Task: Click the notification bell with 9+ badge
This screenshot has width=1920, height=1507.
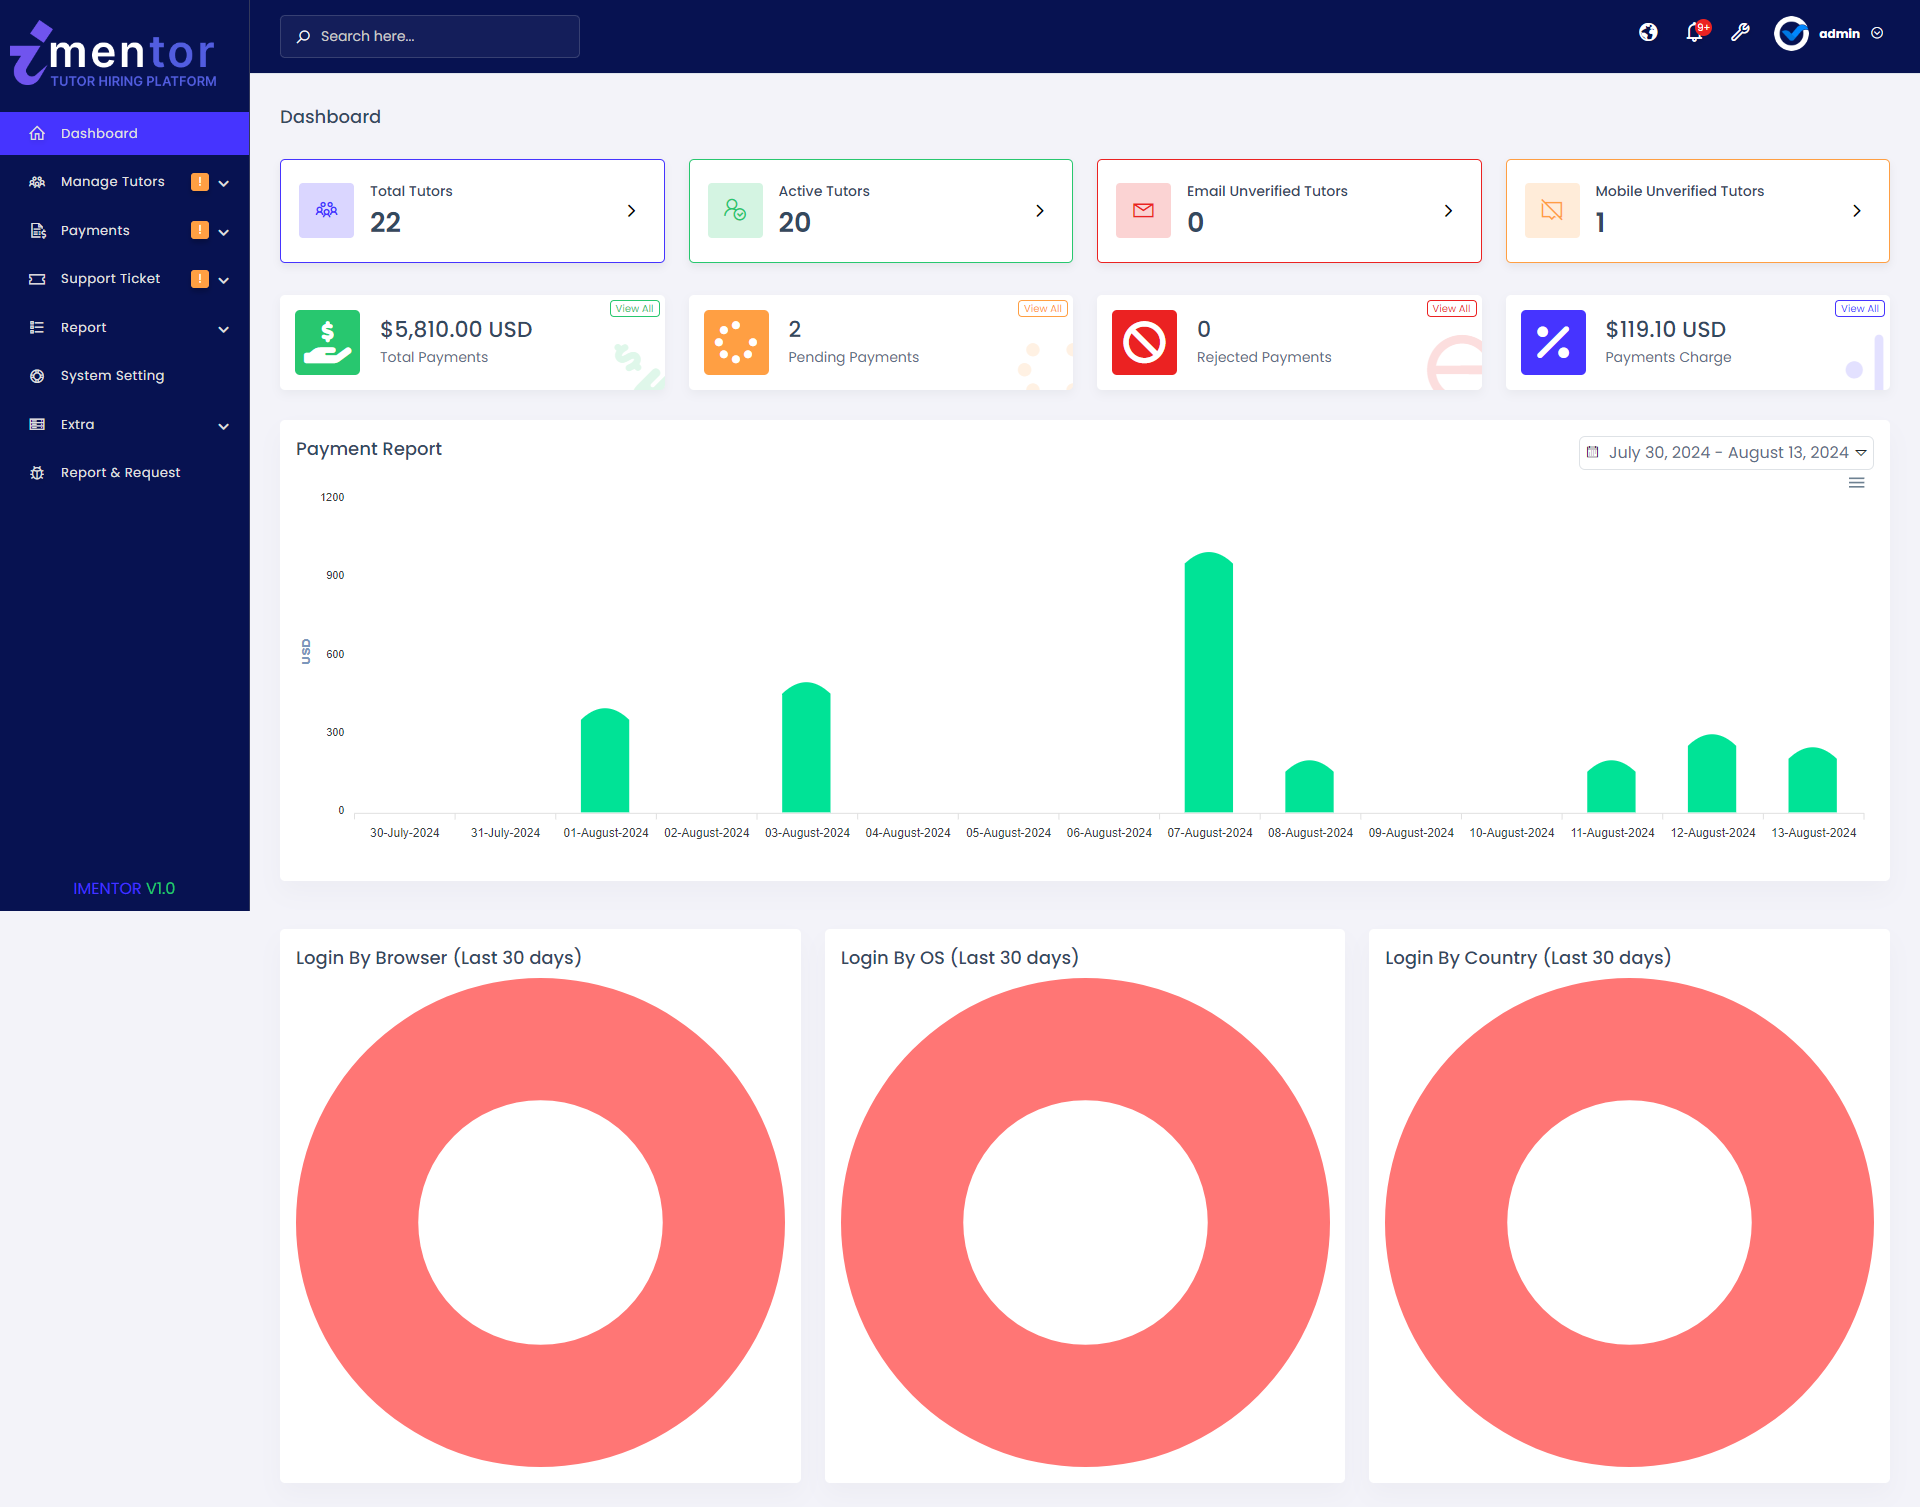Action: tap(1694, 33)
